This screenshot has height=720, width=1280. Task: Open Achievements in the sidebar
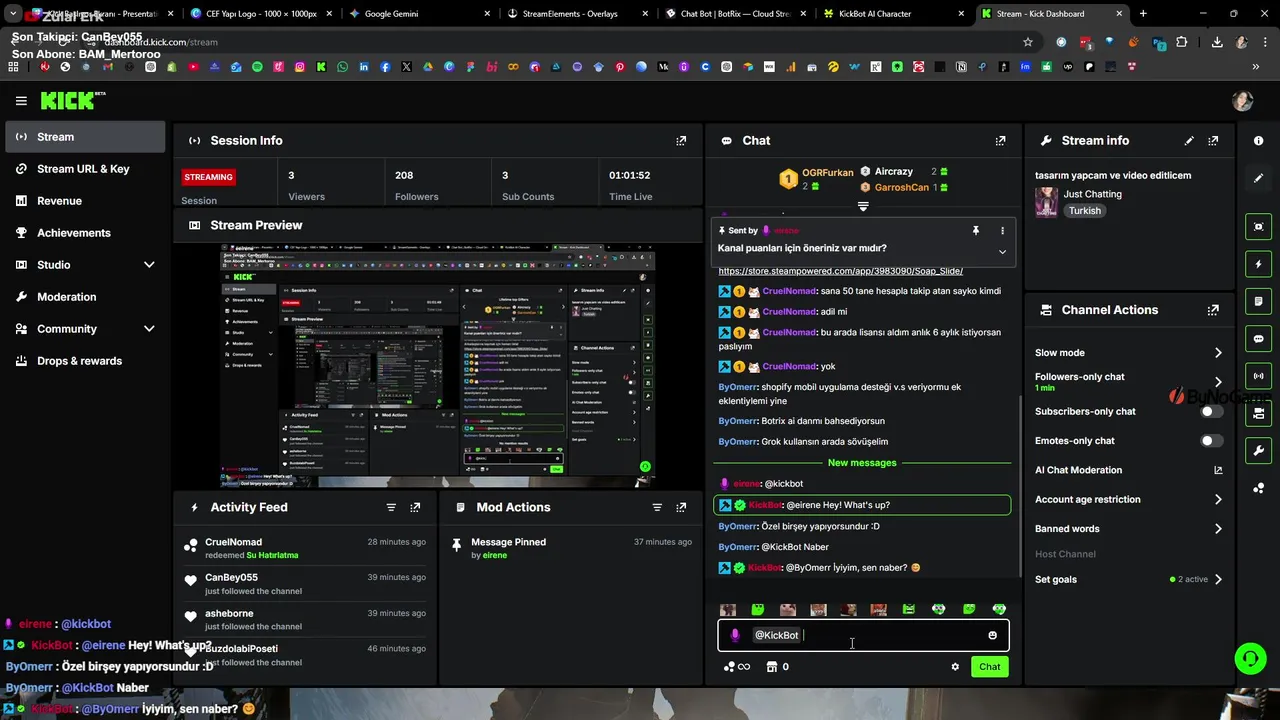click(x=85, y=233)
